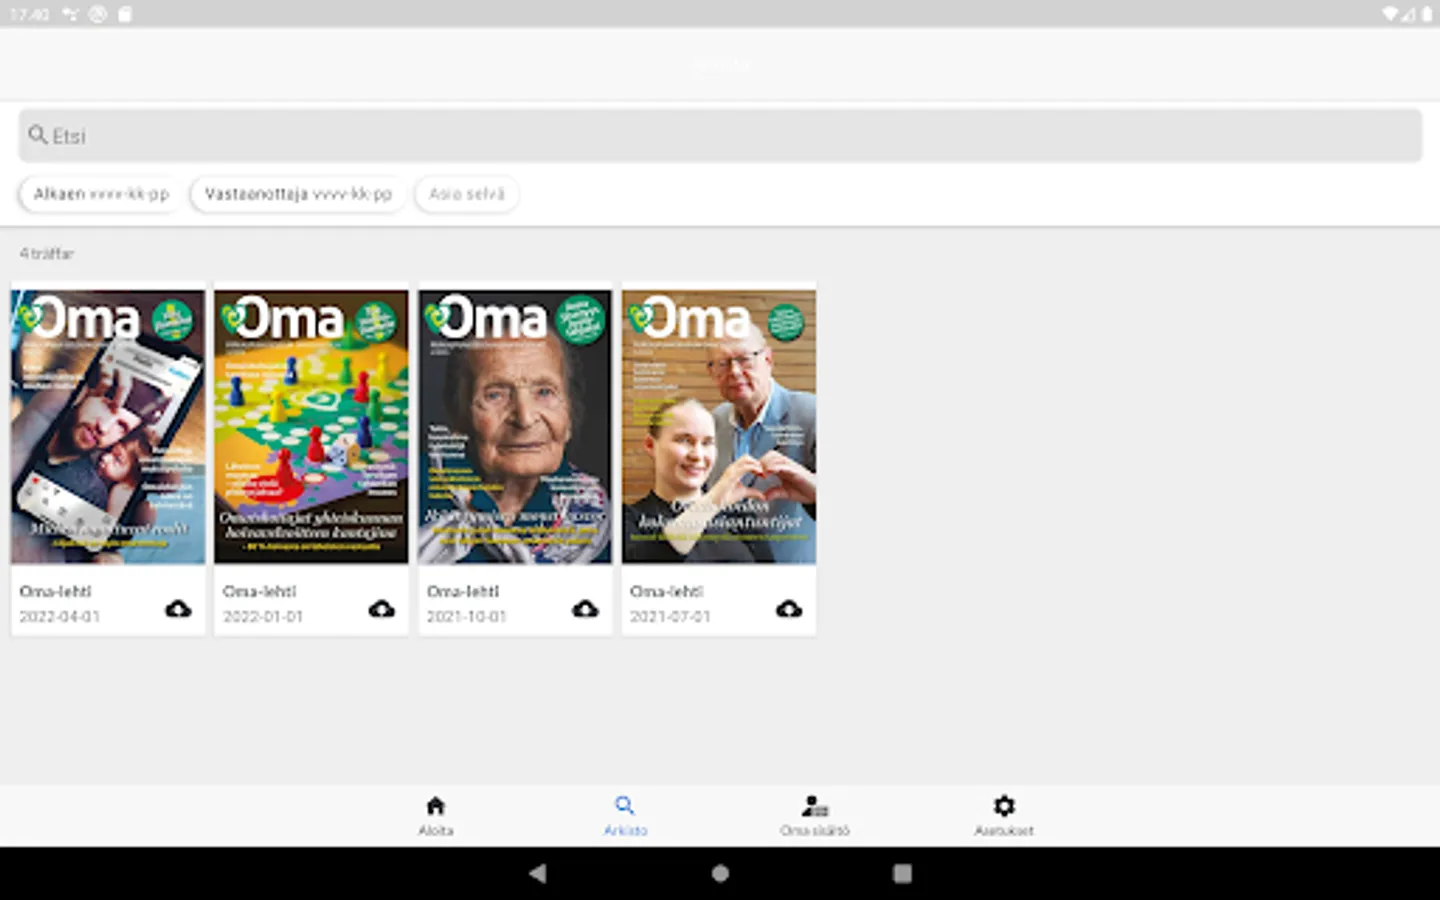Click the Asia selvä button
1440x900 pixels.
[467, 194]
